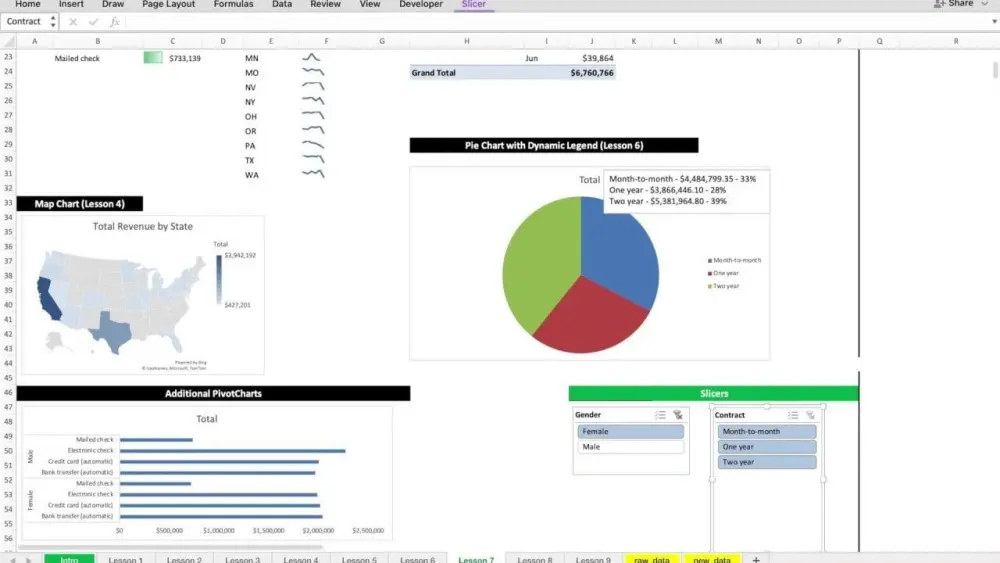Switch to the raw_data sheet
This screenshot has width=1000, height=563.
(652, 559)
